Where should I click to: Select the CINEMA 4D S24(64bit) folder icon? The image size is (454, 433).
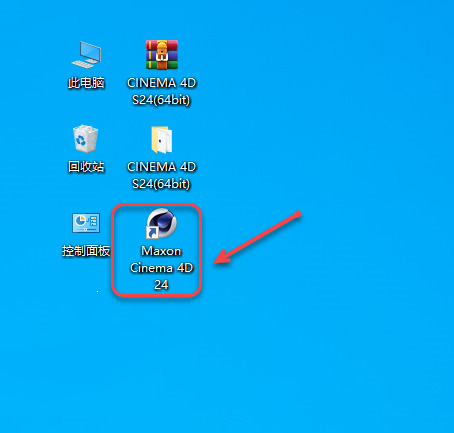162,140
